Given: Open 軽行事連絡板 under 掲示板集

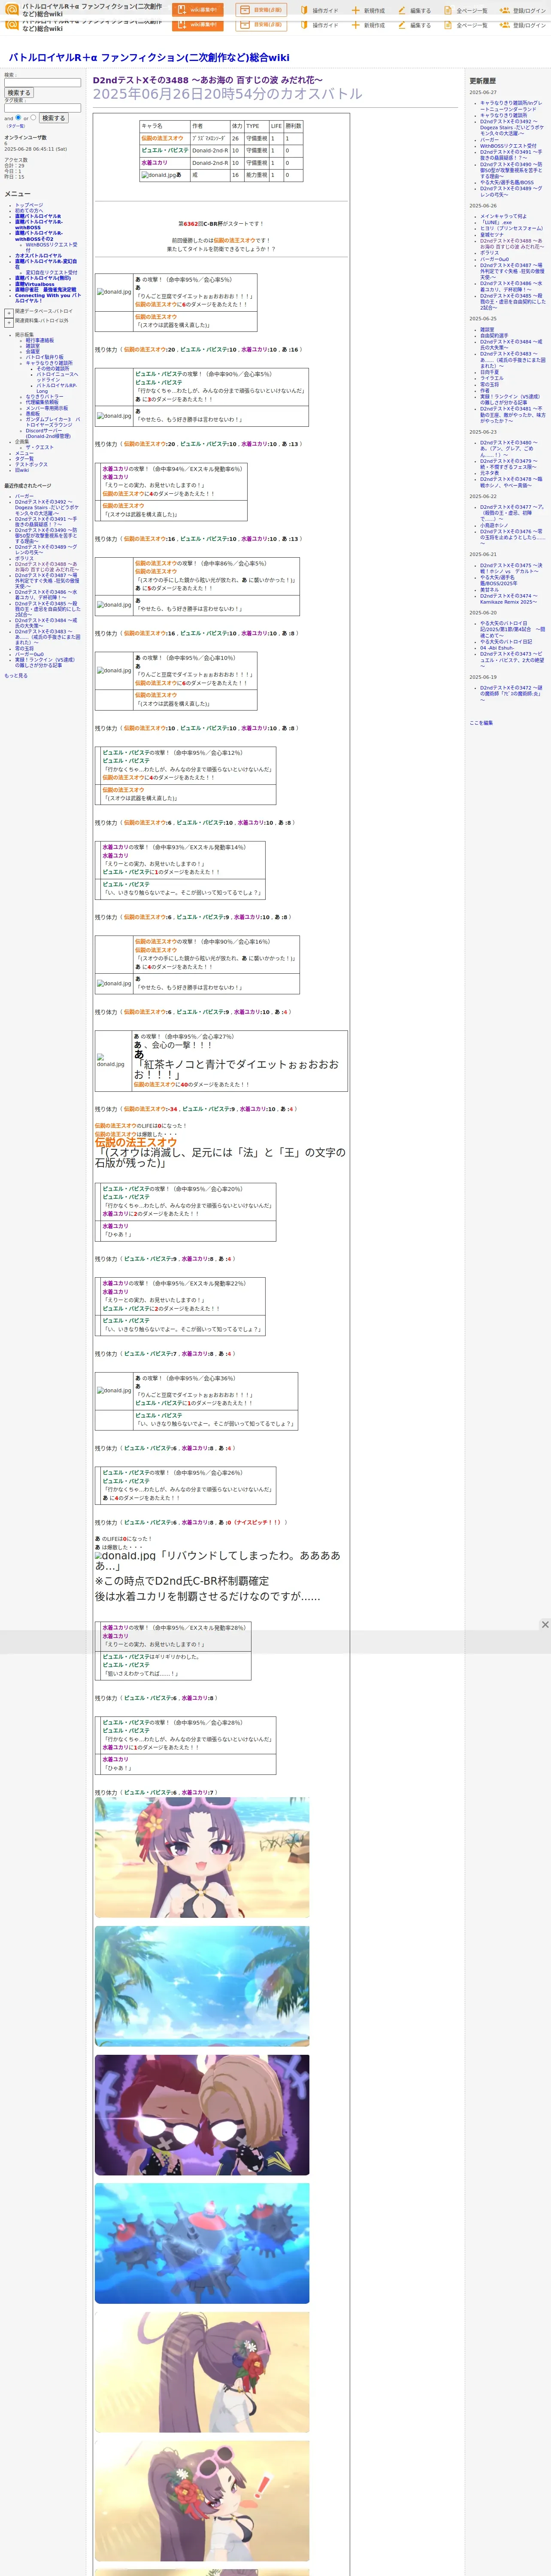Looking at the screenshot, I should pos(40,340).
